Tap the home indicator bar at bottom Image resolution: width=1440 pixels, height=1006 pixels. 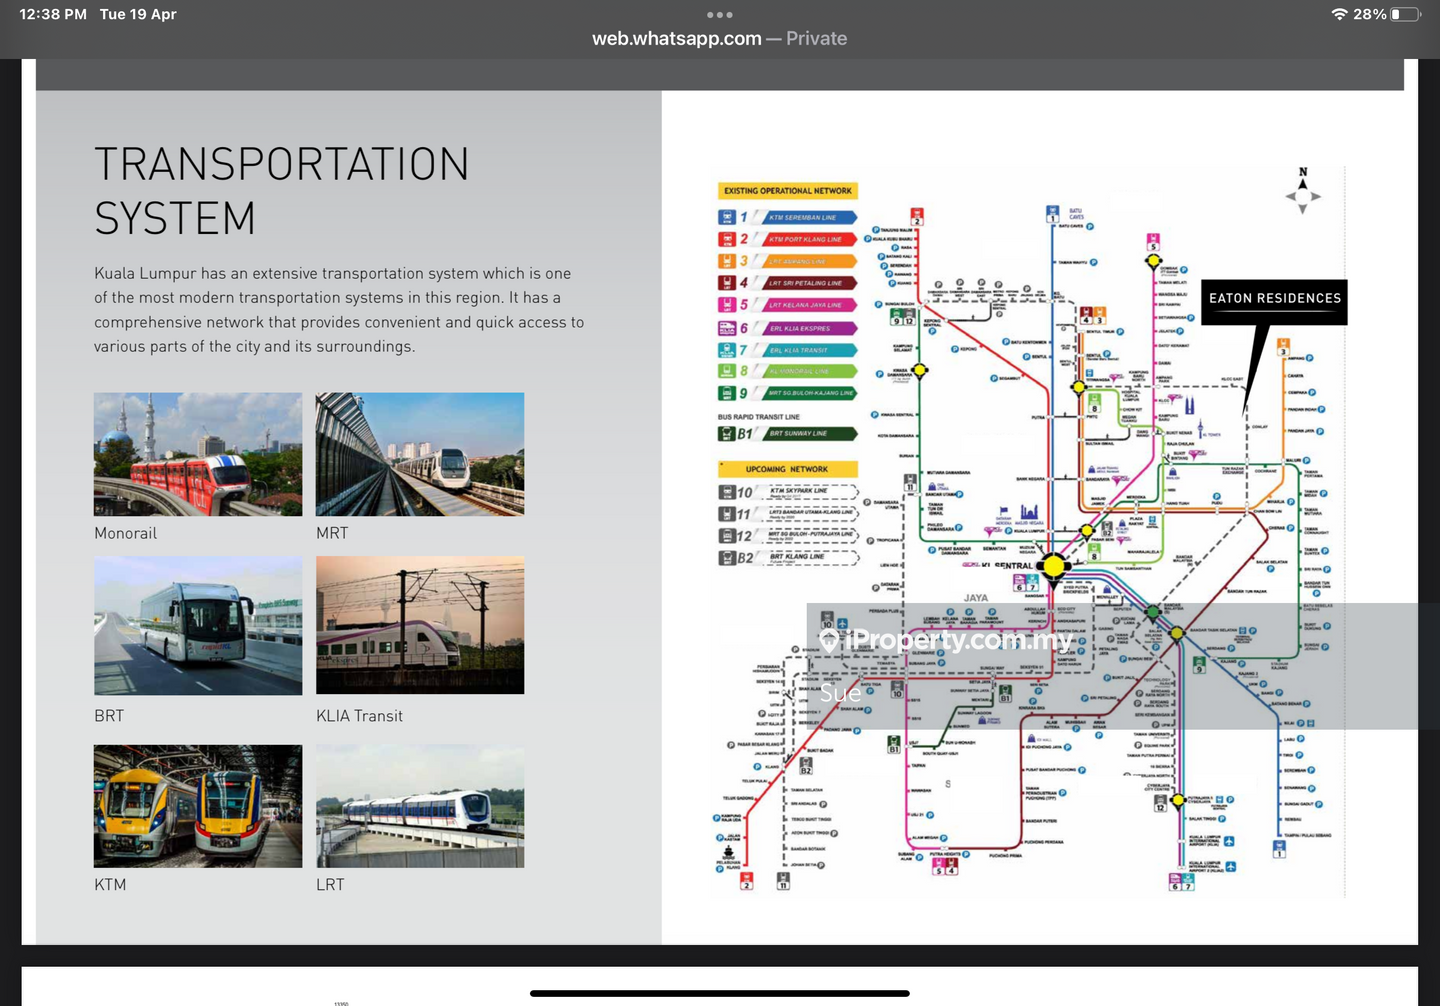pyautogui.click(x=719, y=993)
